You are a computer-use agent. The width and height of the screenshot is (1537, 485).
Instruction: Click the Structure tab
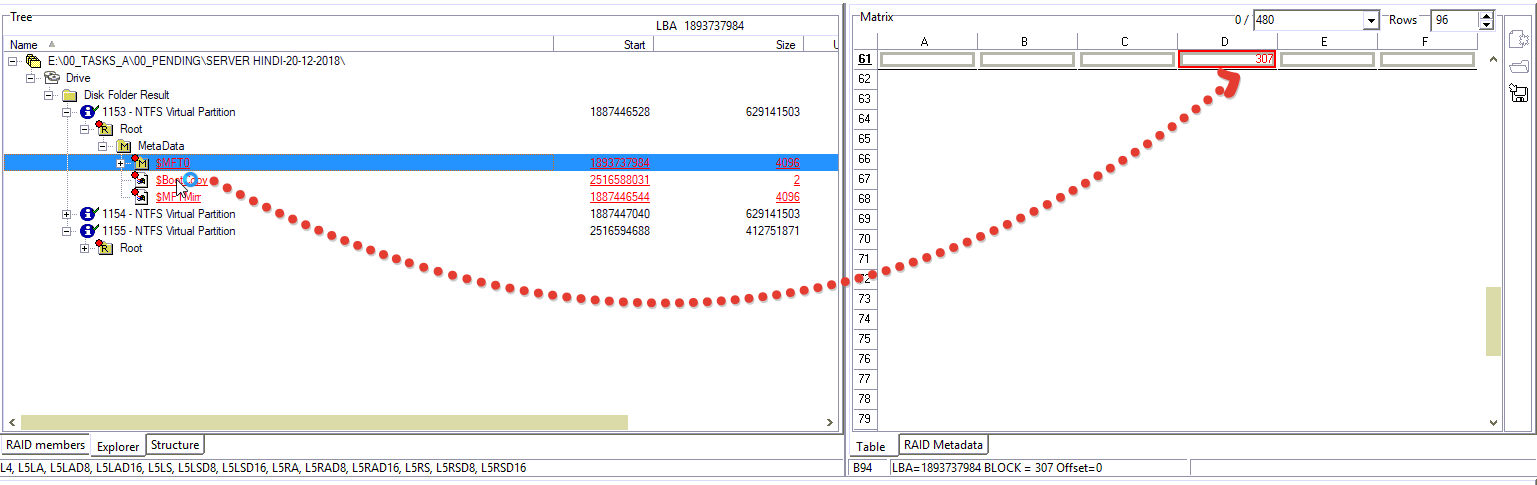click(x=175, y=445)
